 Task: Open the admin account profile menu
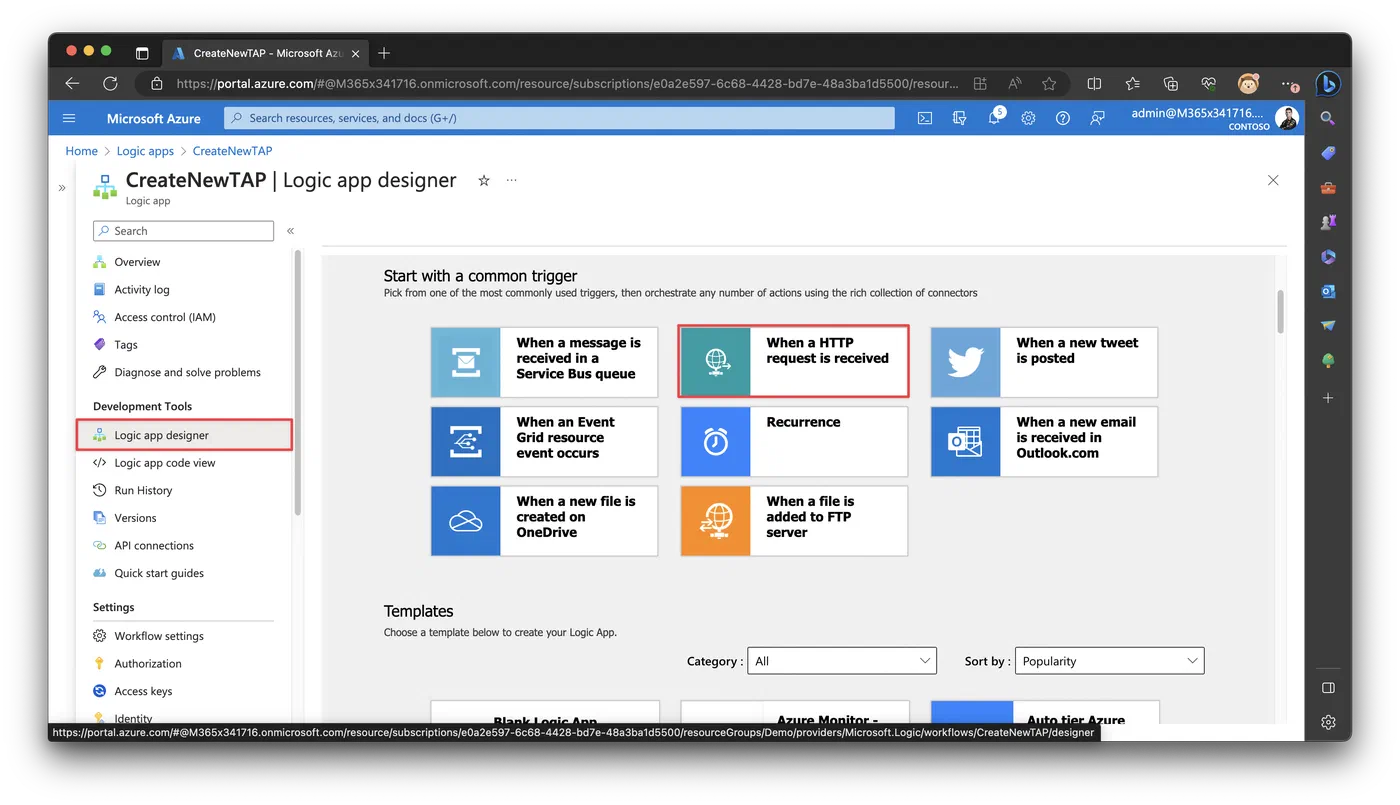pos(1215,118)
